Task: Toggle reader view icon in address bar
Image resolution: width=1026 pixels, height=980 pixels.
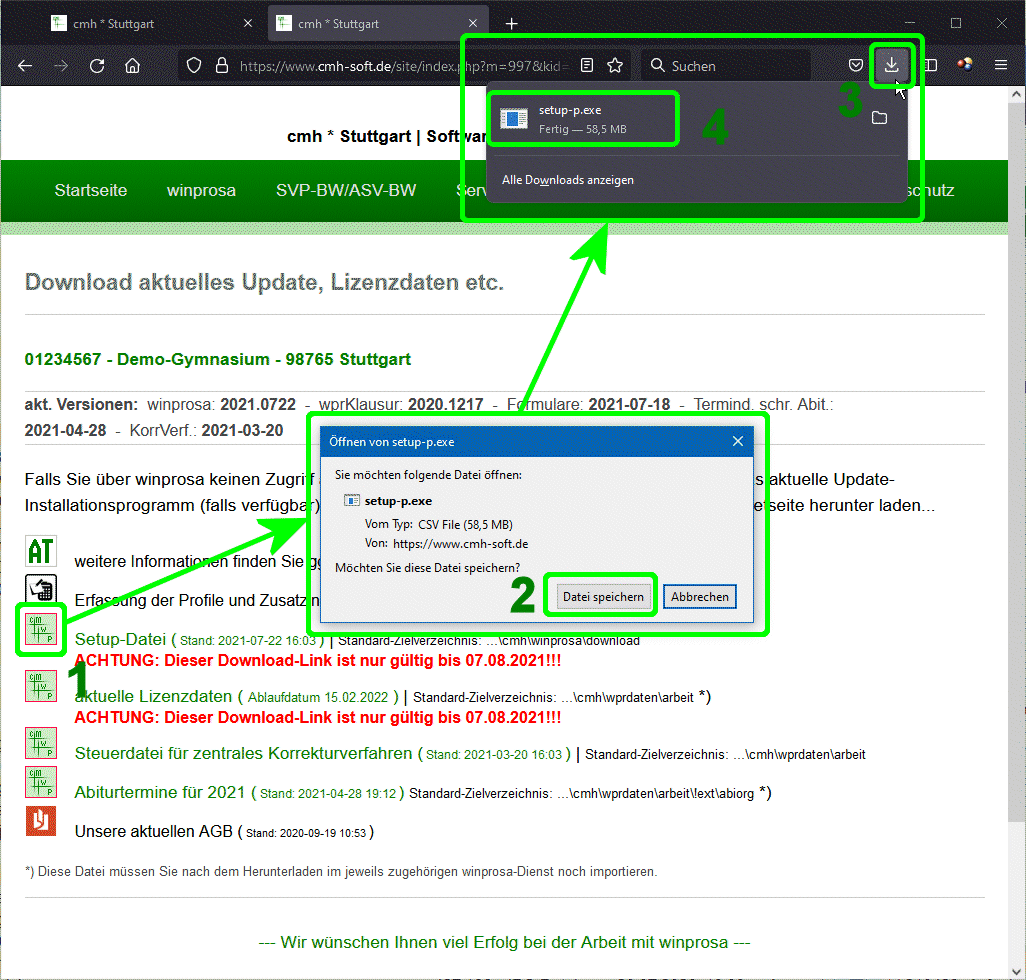Action: point(587,66)
